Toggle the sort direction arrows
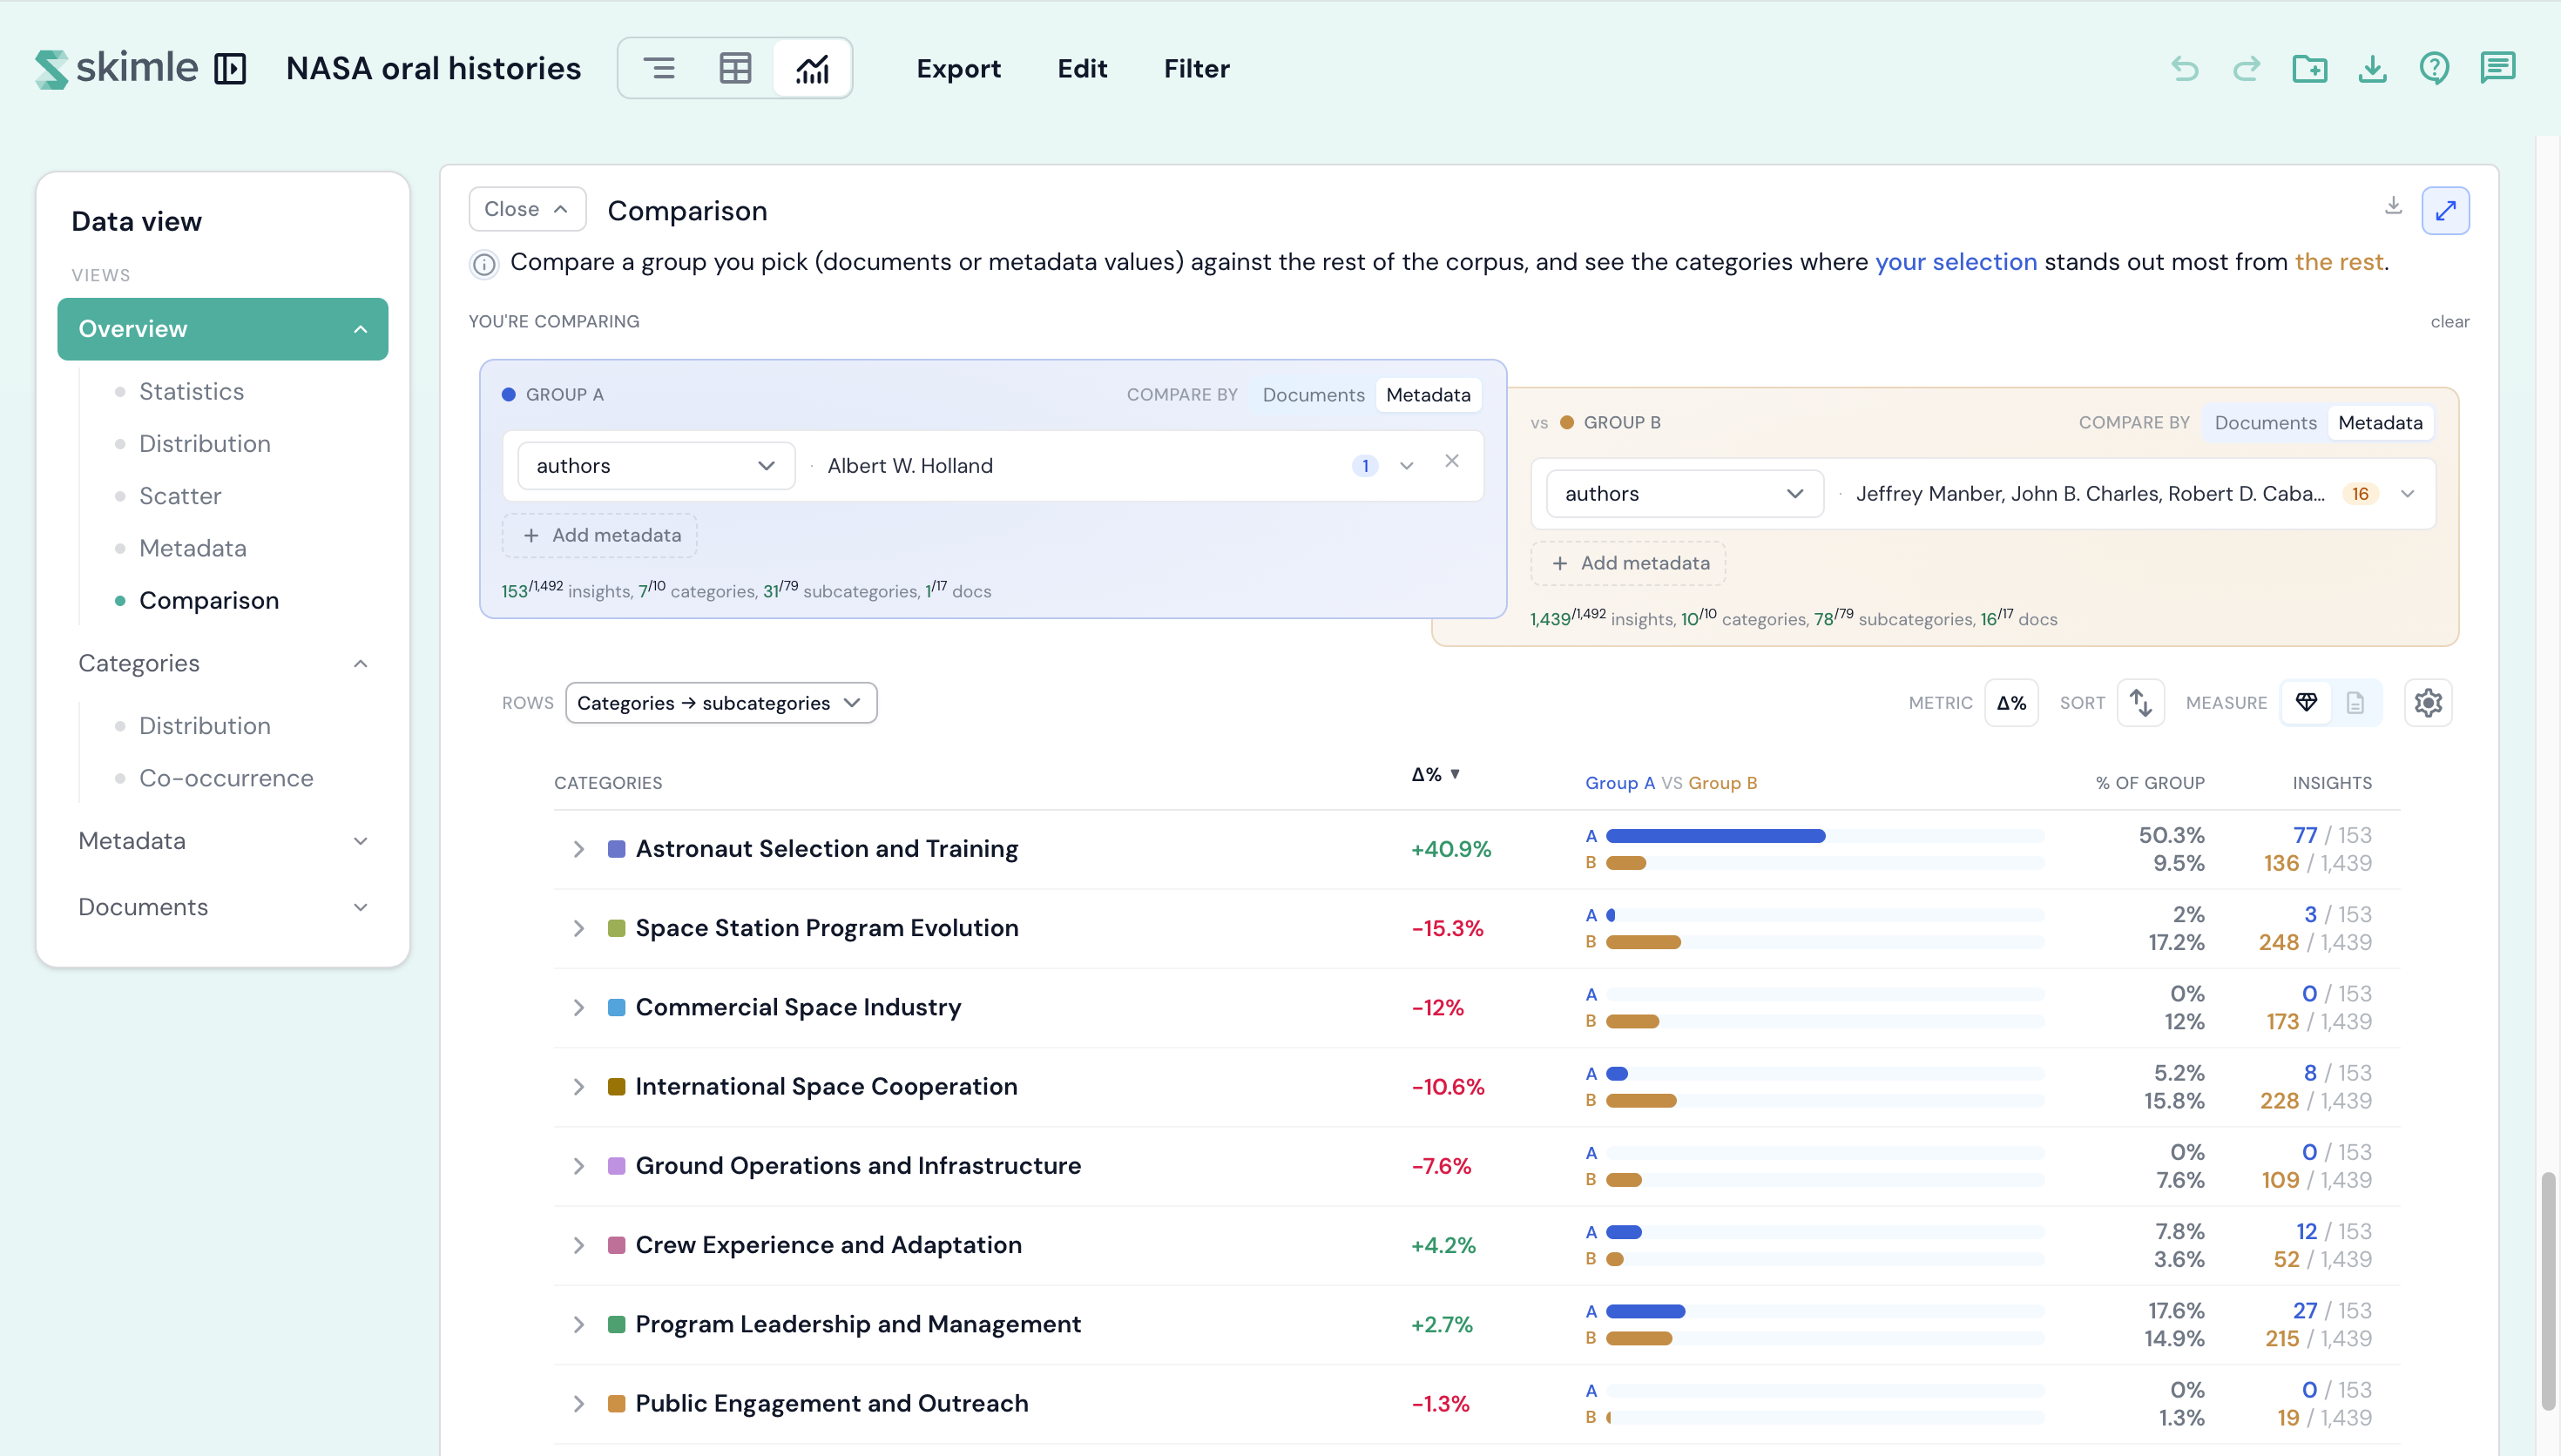Viewport: 2561px width, 1456px height. click(2140, 703)
